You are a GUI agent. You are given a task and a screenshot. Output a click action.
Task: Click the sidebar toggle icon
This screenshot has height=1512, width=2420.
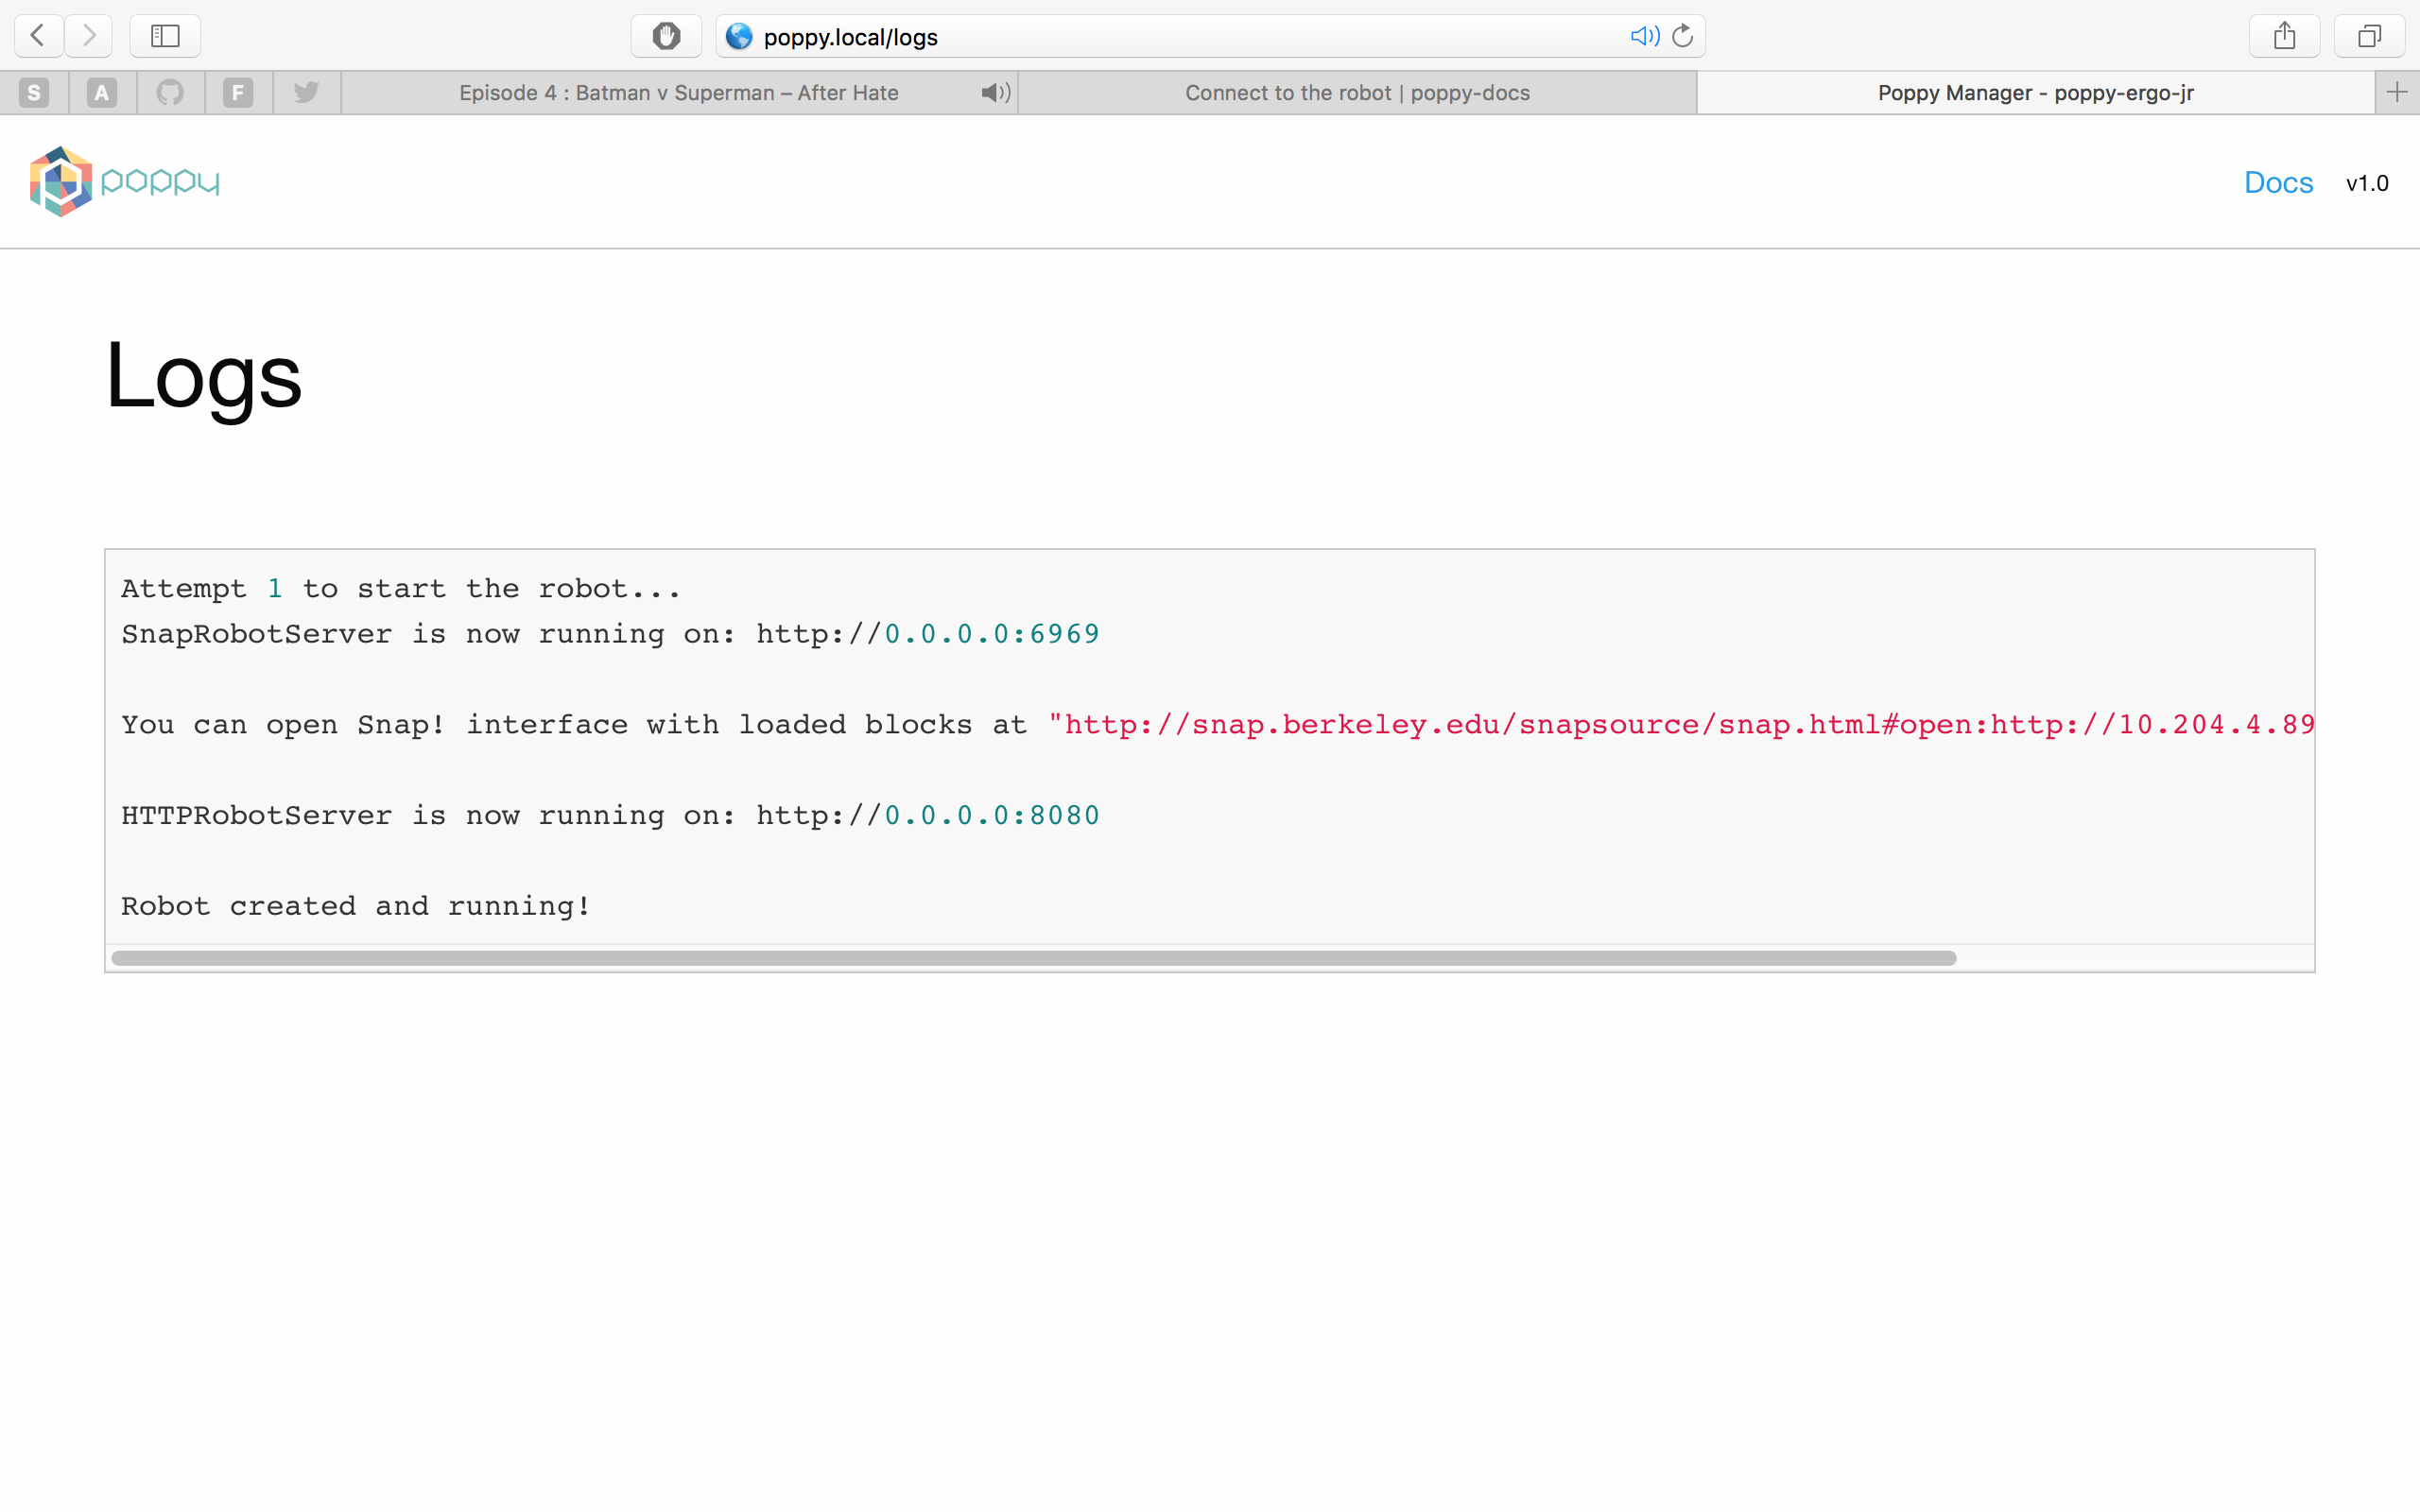coord(162,35)
